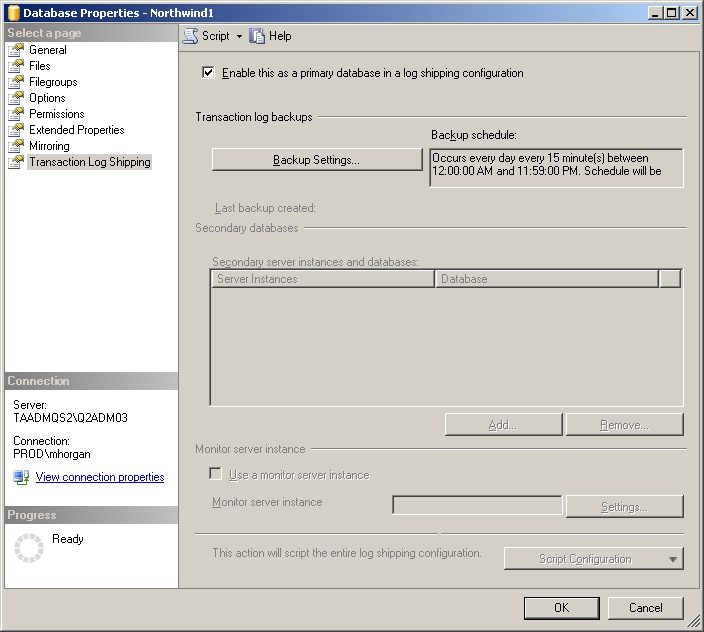Select Transaction Log Shipping page
Viewport: 704px width, 632px height.
90,162
